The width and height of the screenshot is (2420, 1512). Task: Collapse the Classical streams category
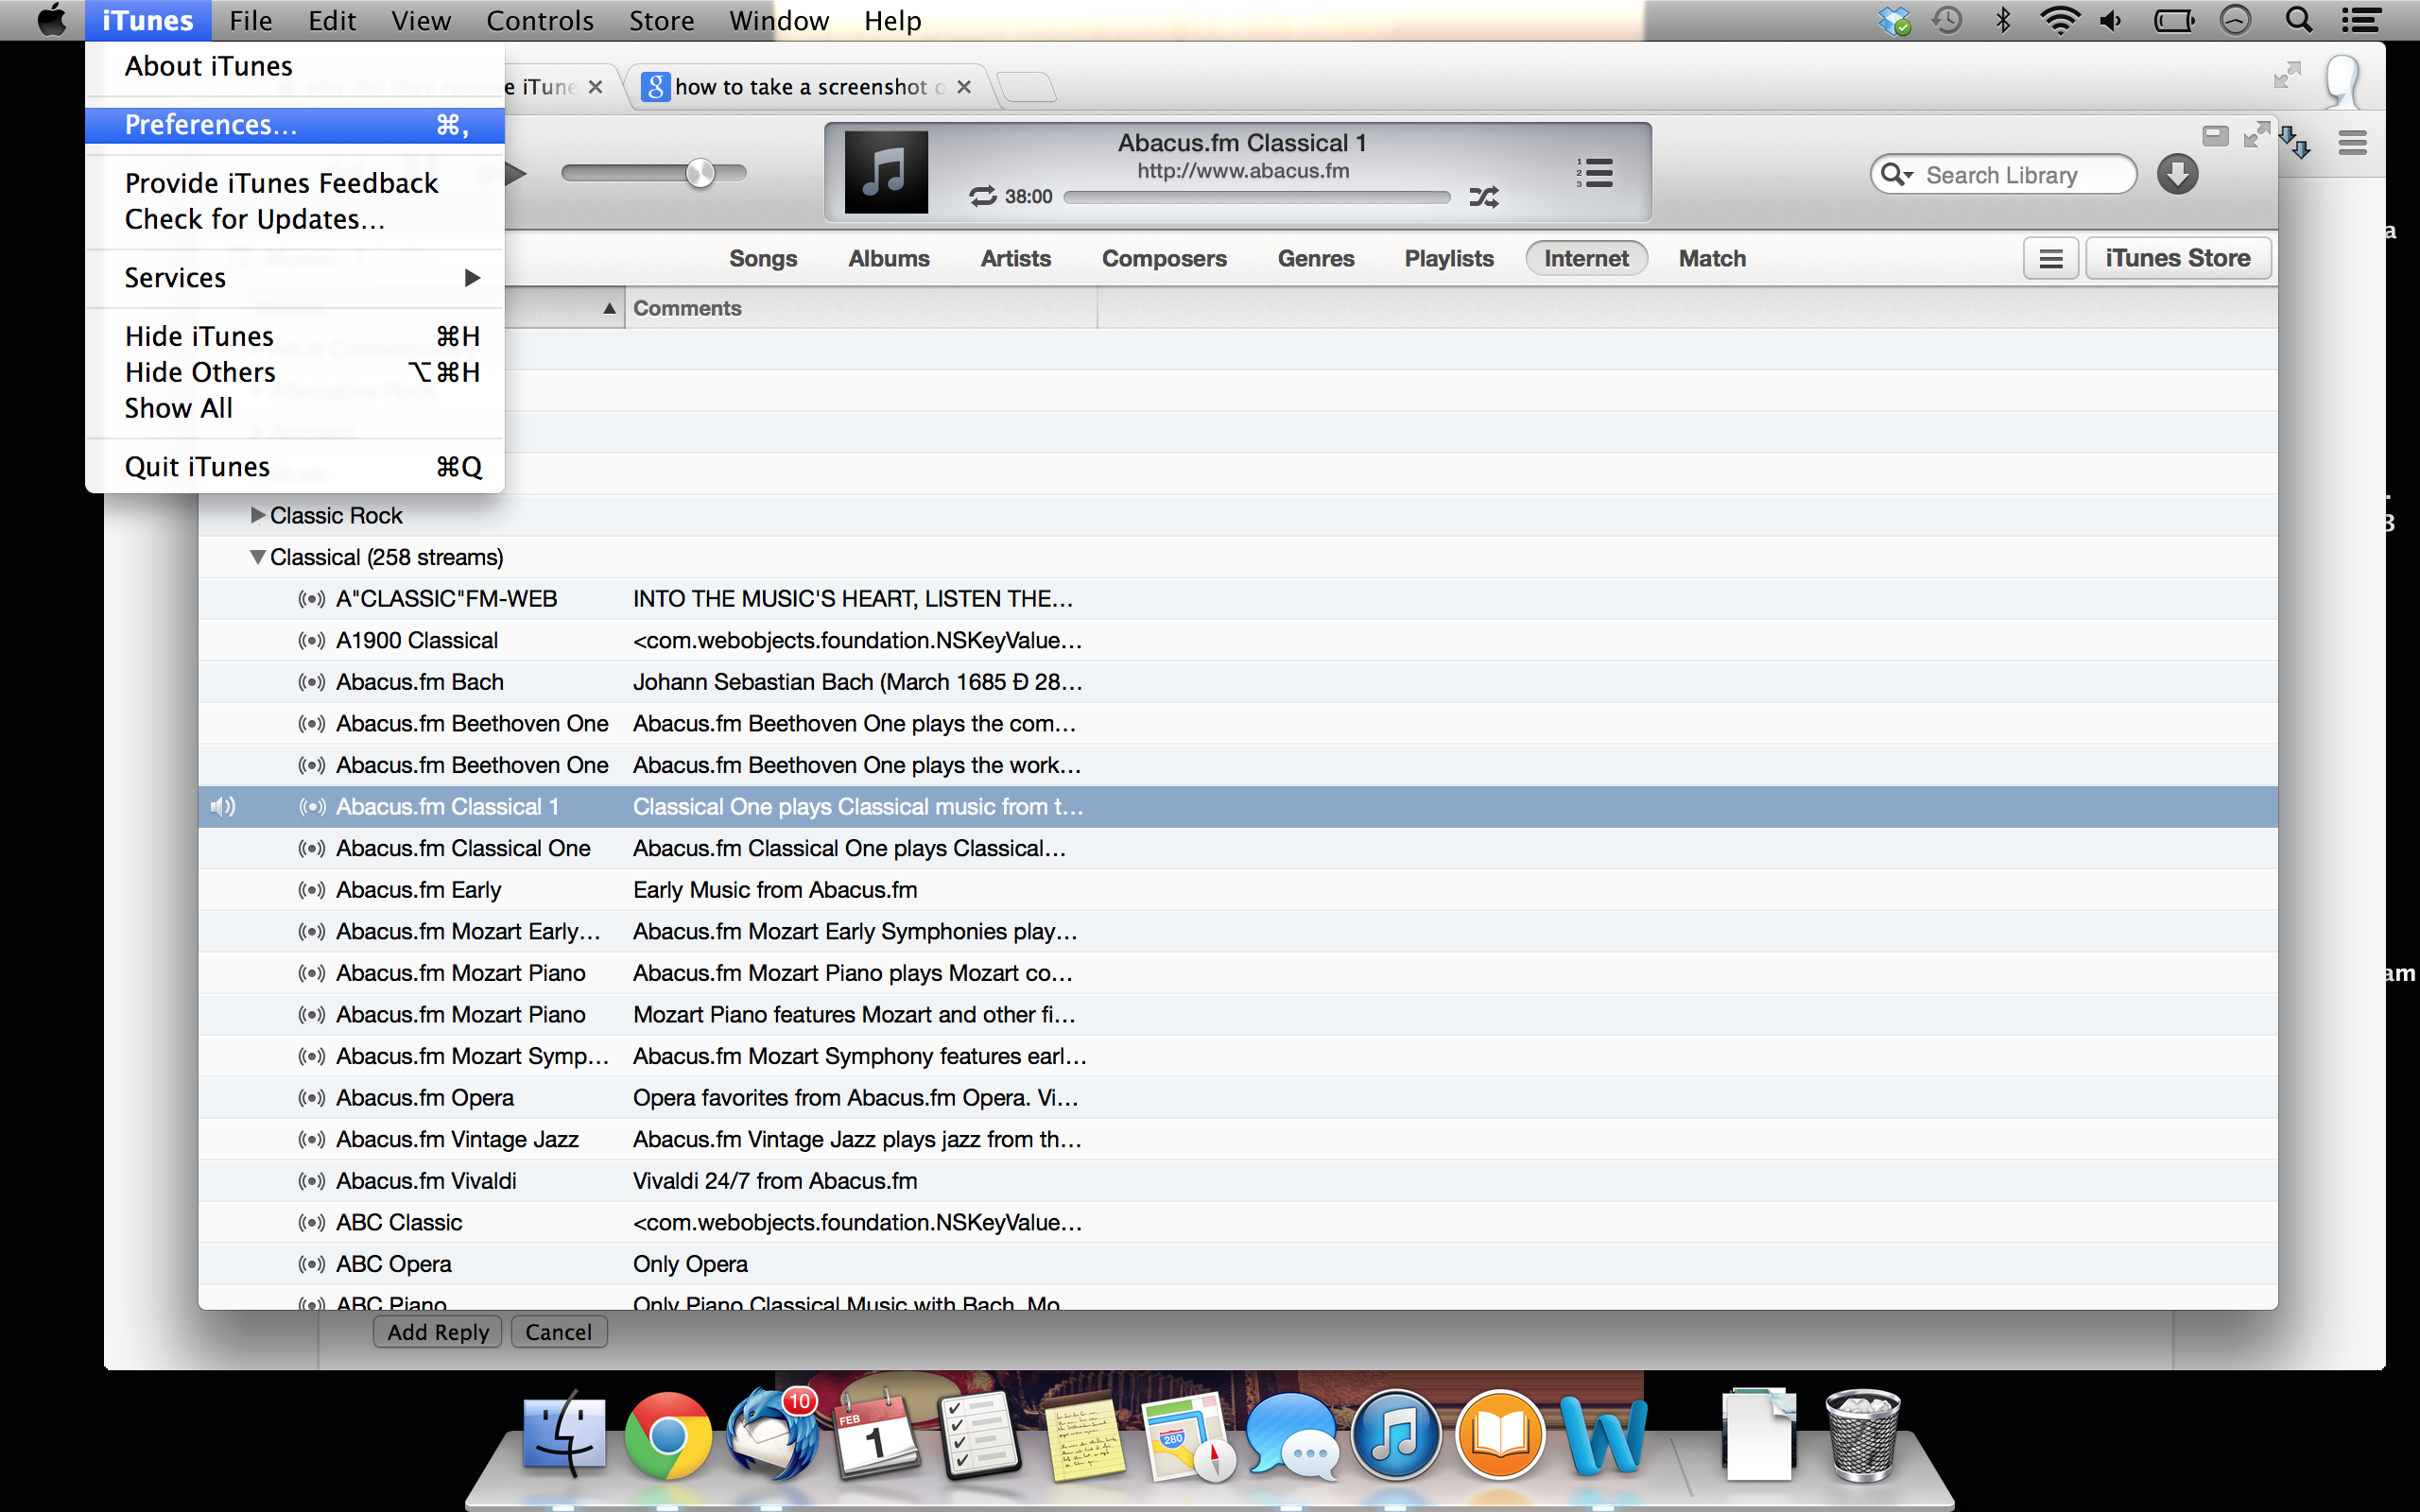click(x=257, y=557)
